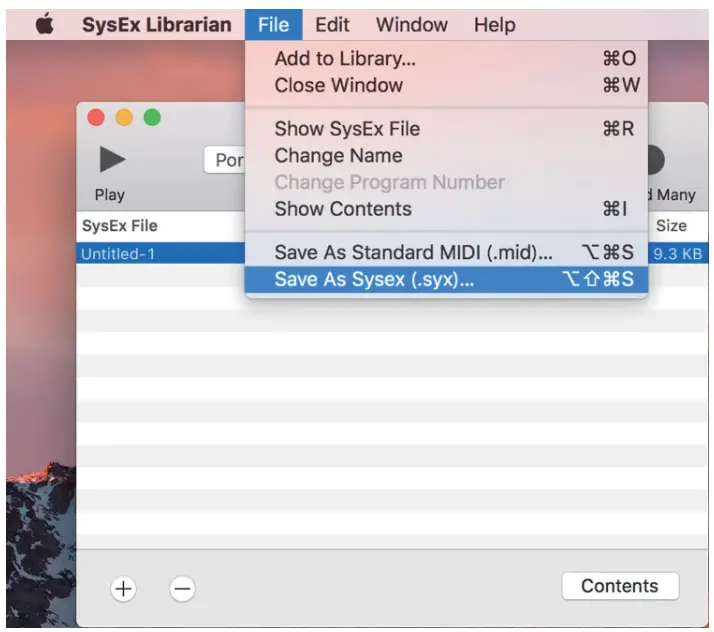Add a file with the plus button
The image size is (714, 632).
(123, 589)
